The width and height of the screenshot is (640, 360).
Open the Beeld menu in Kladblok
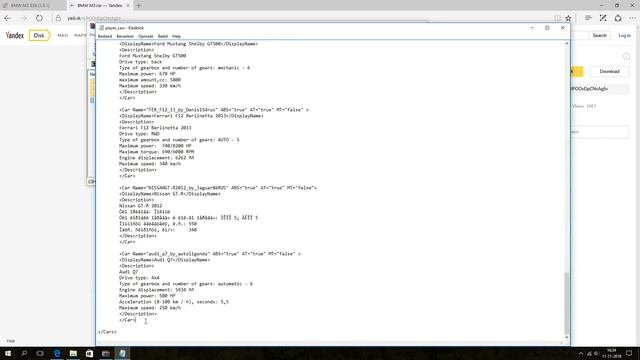coord(163,36)
